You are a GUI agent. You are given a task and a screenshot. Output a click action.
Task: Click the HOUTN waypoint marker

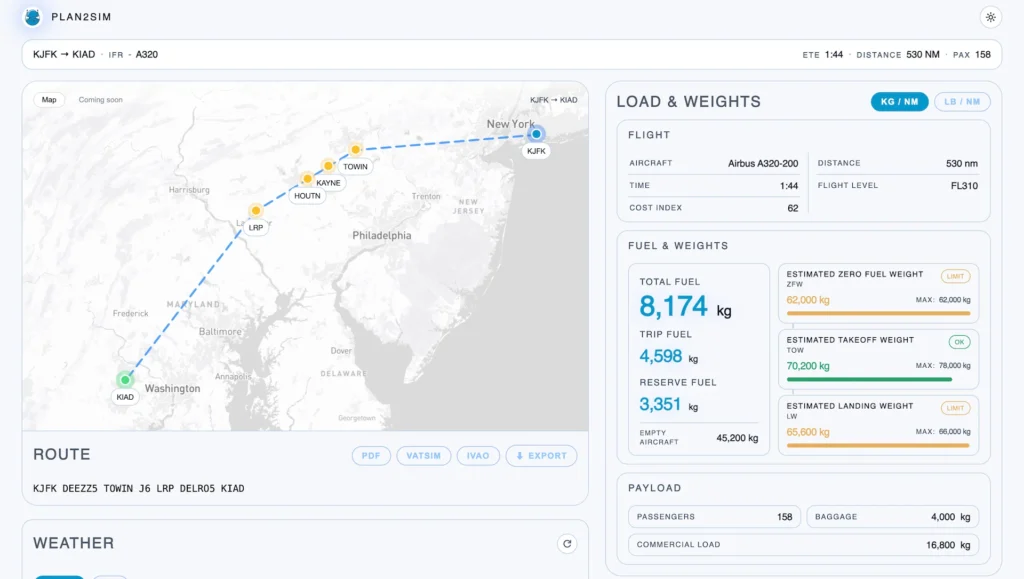[307, 180]
